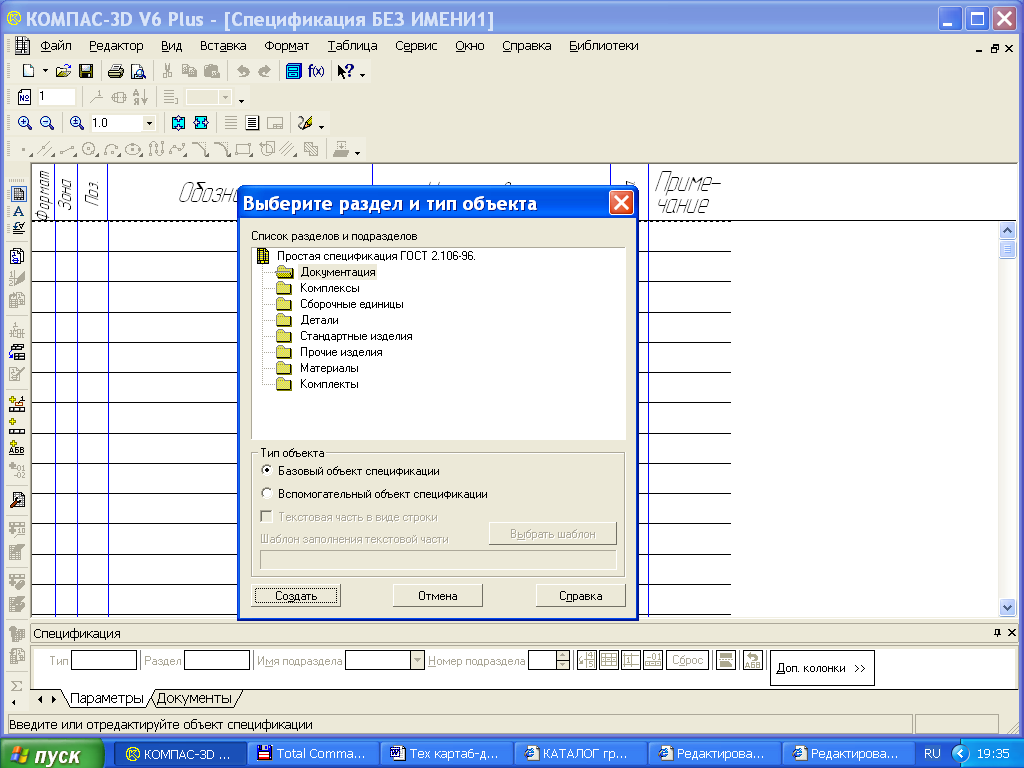The height and width of the screenshot is (768, 1024).
Task: Select Вспомогательный объект спецификации radio button
Action: click(x=266, y=493)
